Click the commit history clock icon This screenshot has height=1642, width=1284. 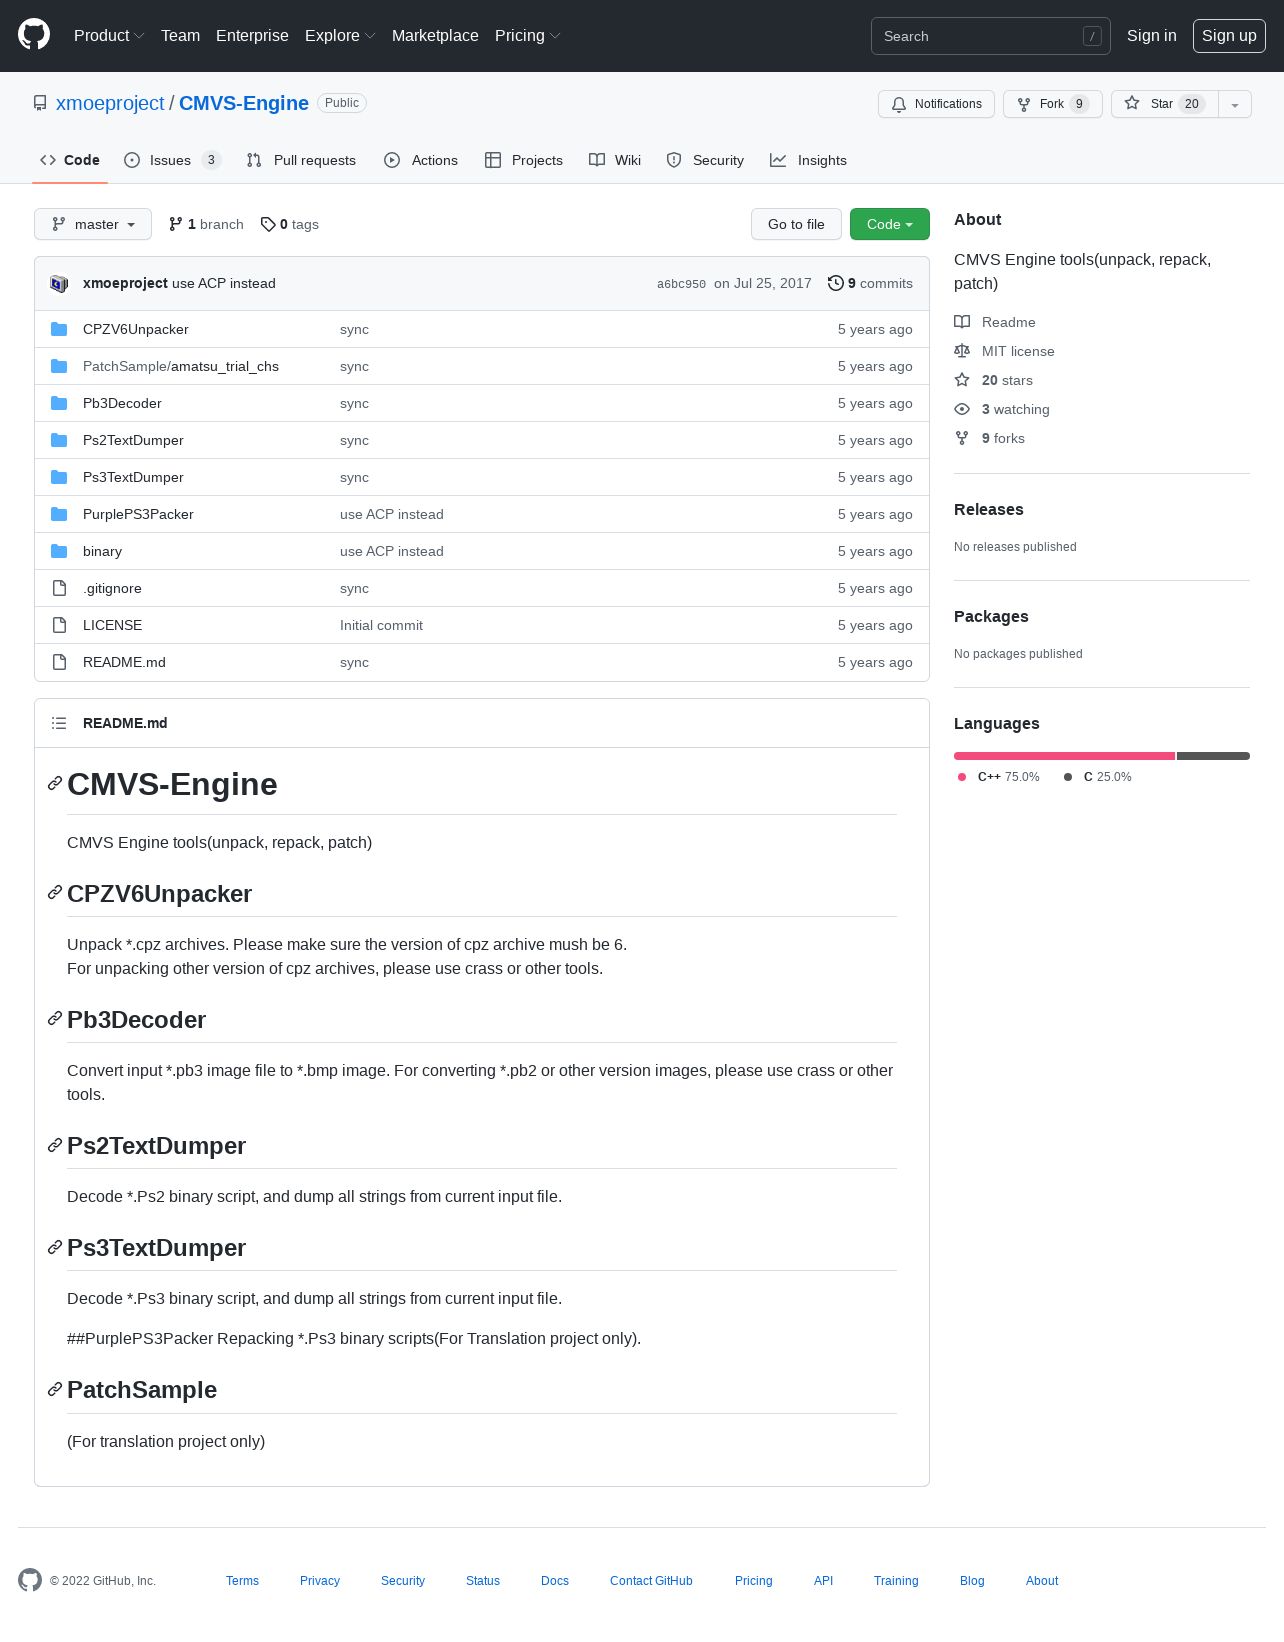pos(835,283)
